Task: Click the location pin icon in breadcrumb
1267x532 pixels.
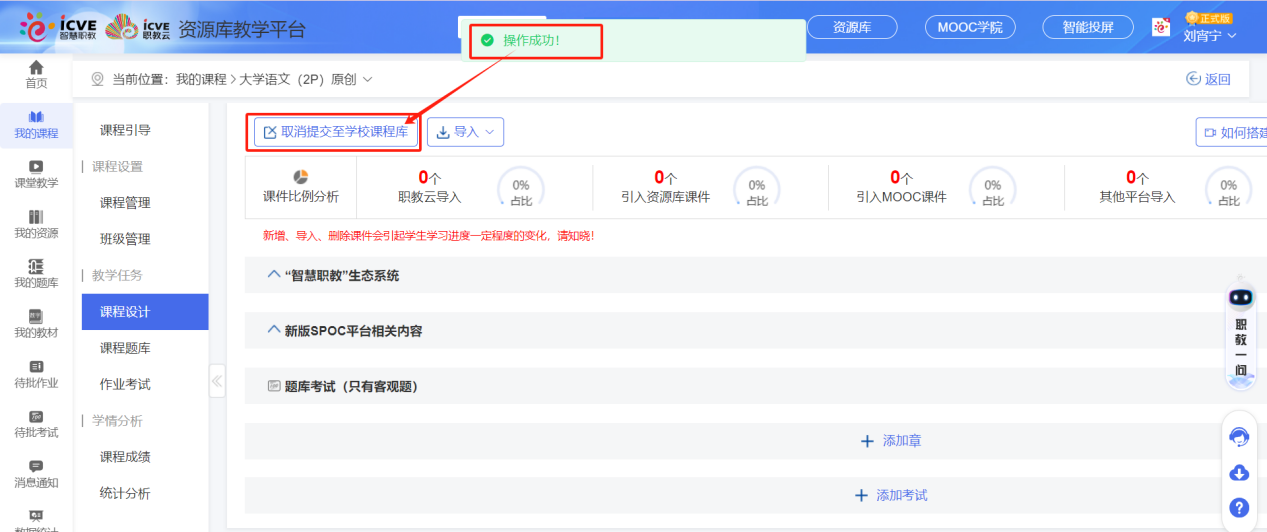Action: point(97,79)
